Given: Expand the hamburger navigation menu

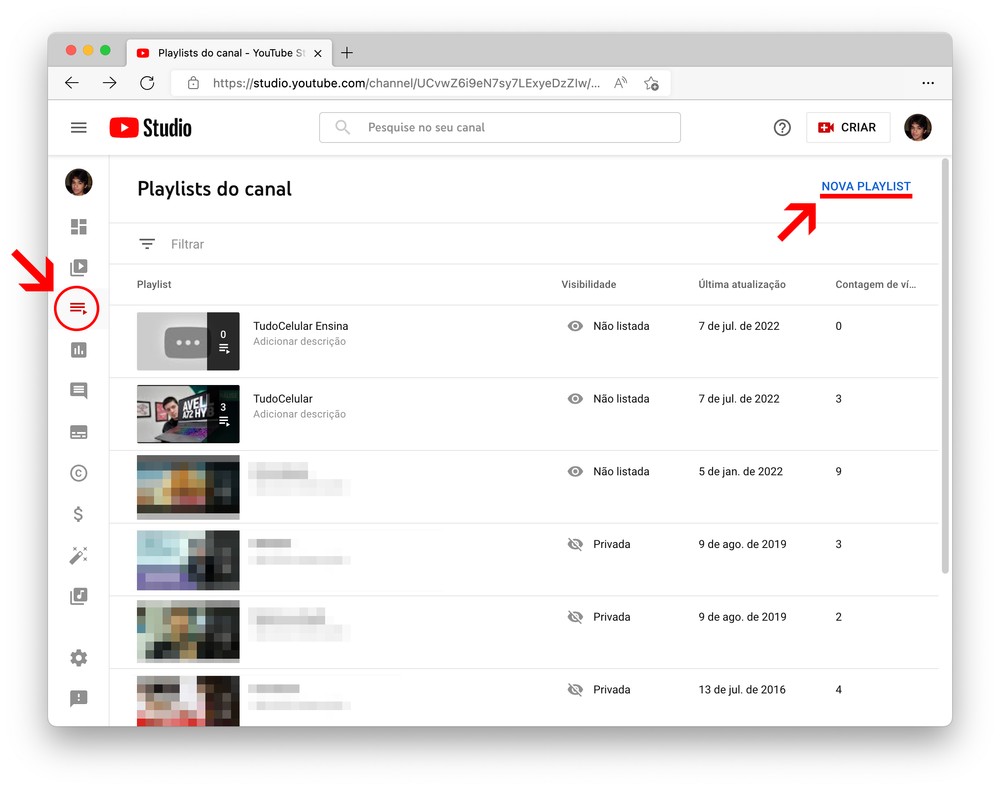Looking at the screenshot, I should (79, 128).
